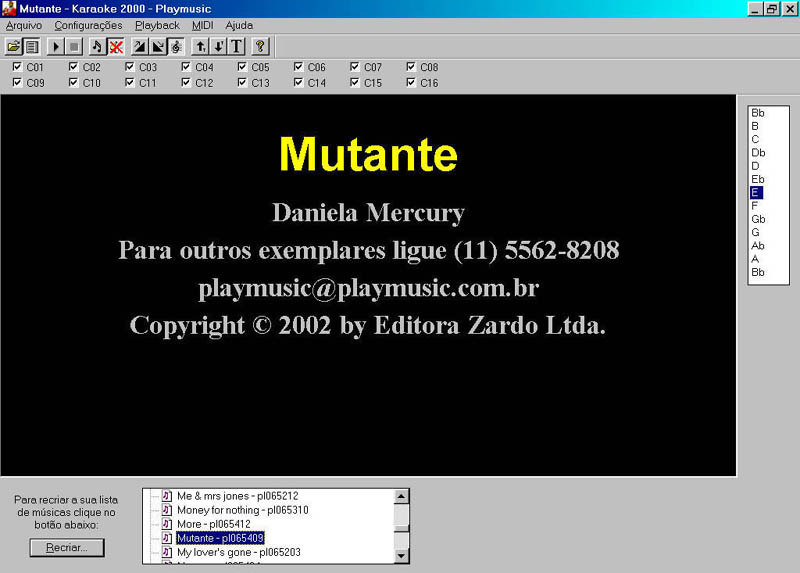Viewport: 800px width, 573px height.
Task: Start playback with the play button
Action: pyautogui.click(x=56, y=47)
